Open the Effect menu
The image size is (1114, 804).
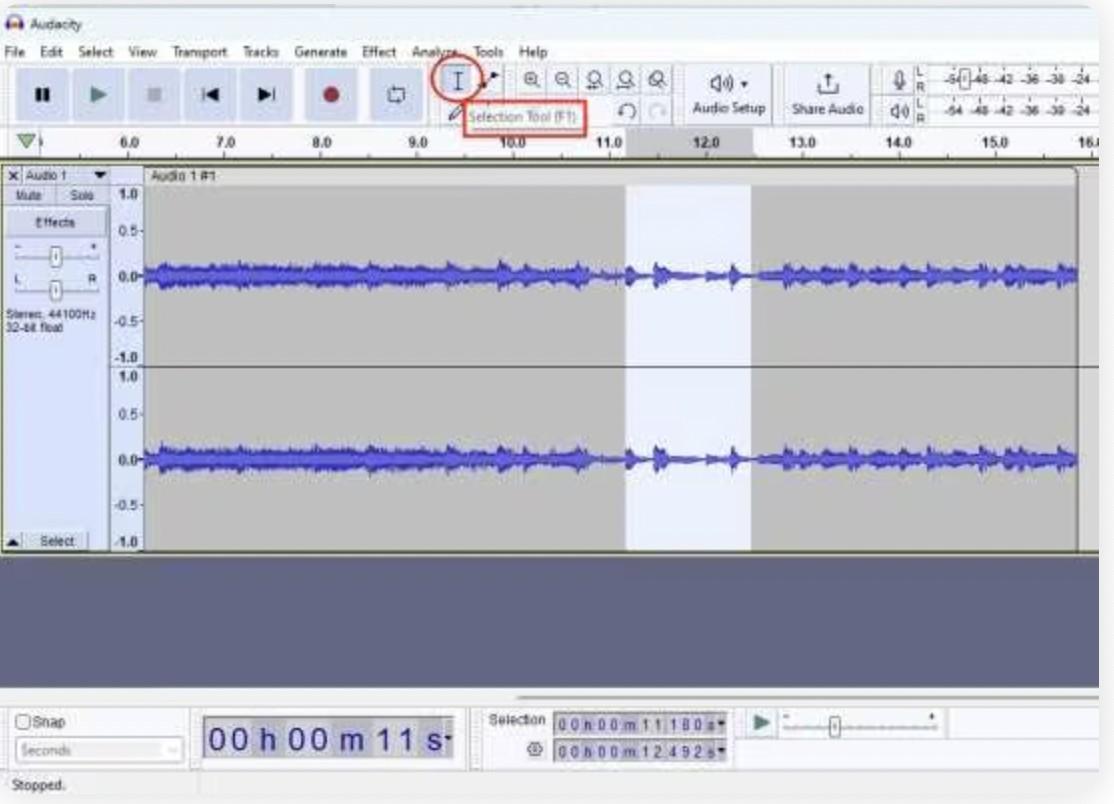click(379, 52)
